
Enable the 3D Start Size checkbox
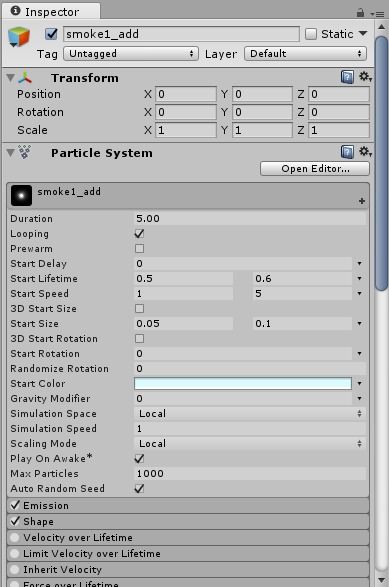click(x=139, y=308)
